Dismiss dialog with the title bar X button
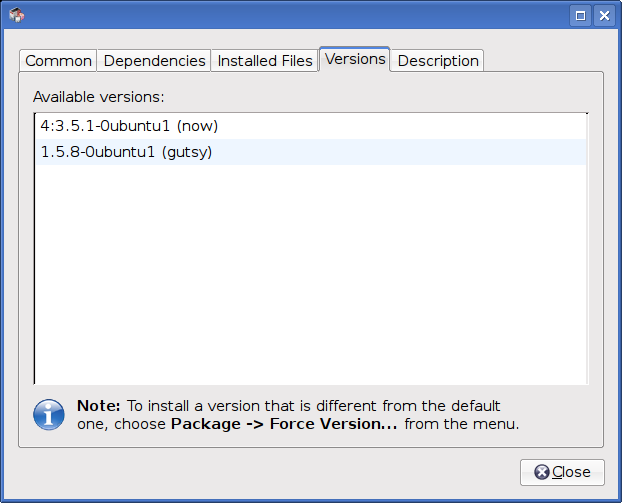This screenshot has height=503, width=622. point(604,16)
